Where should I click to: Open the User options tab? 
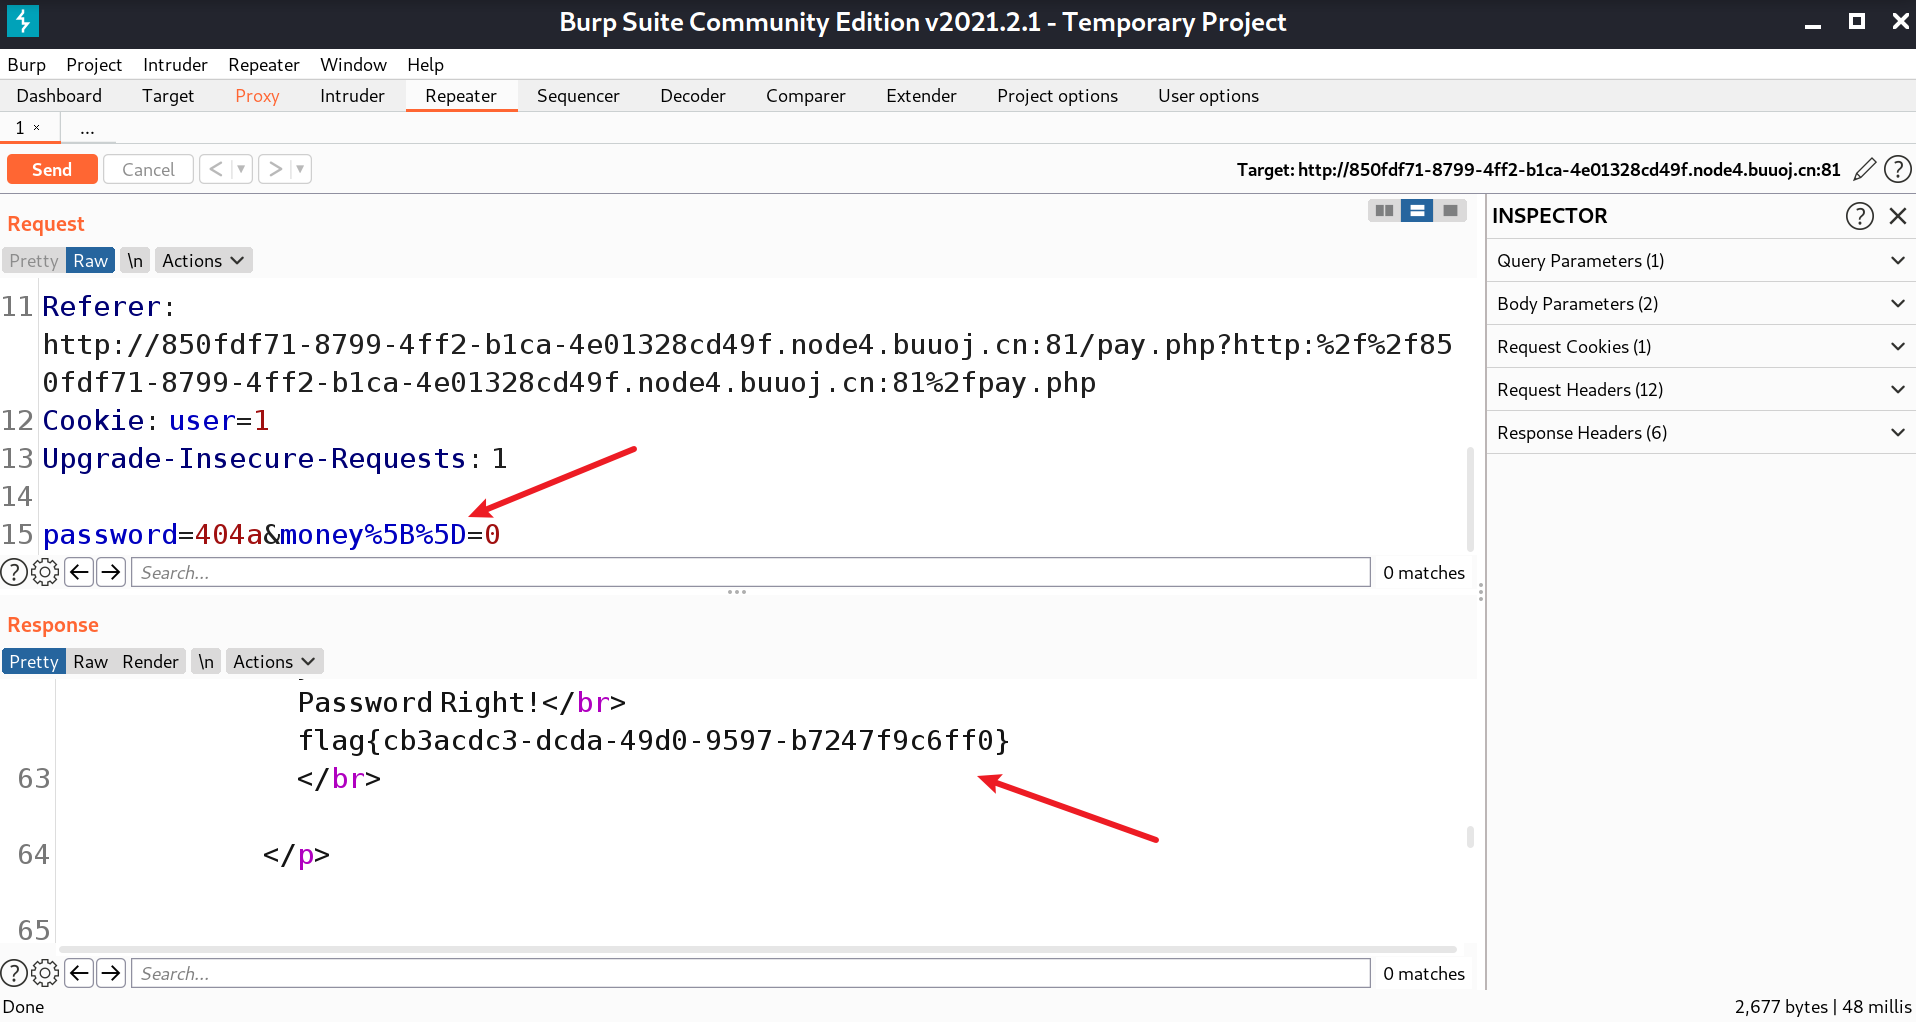1208,96
